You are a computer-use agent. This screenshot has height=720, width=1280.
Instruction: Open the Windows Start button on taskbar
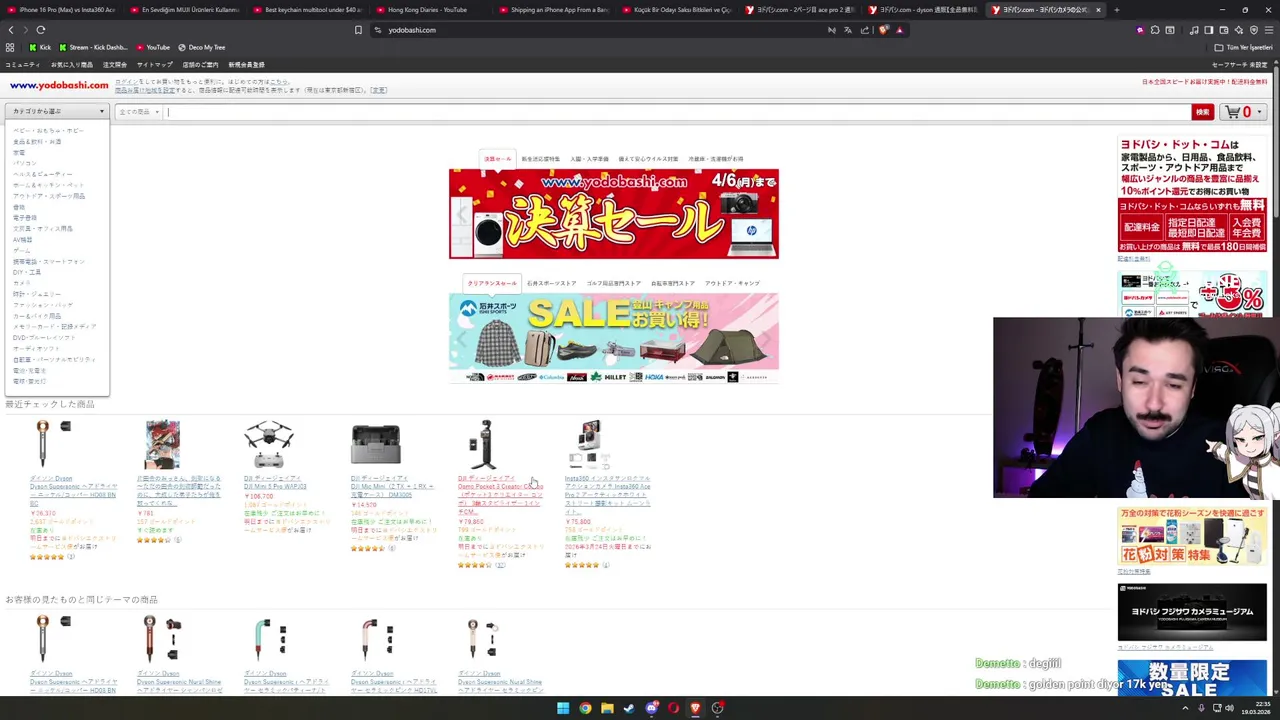pyautogui.click(x=563, y=708)
